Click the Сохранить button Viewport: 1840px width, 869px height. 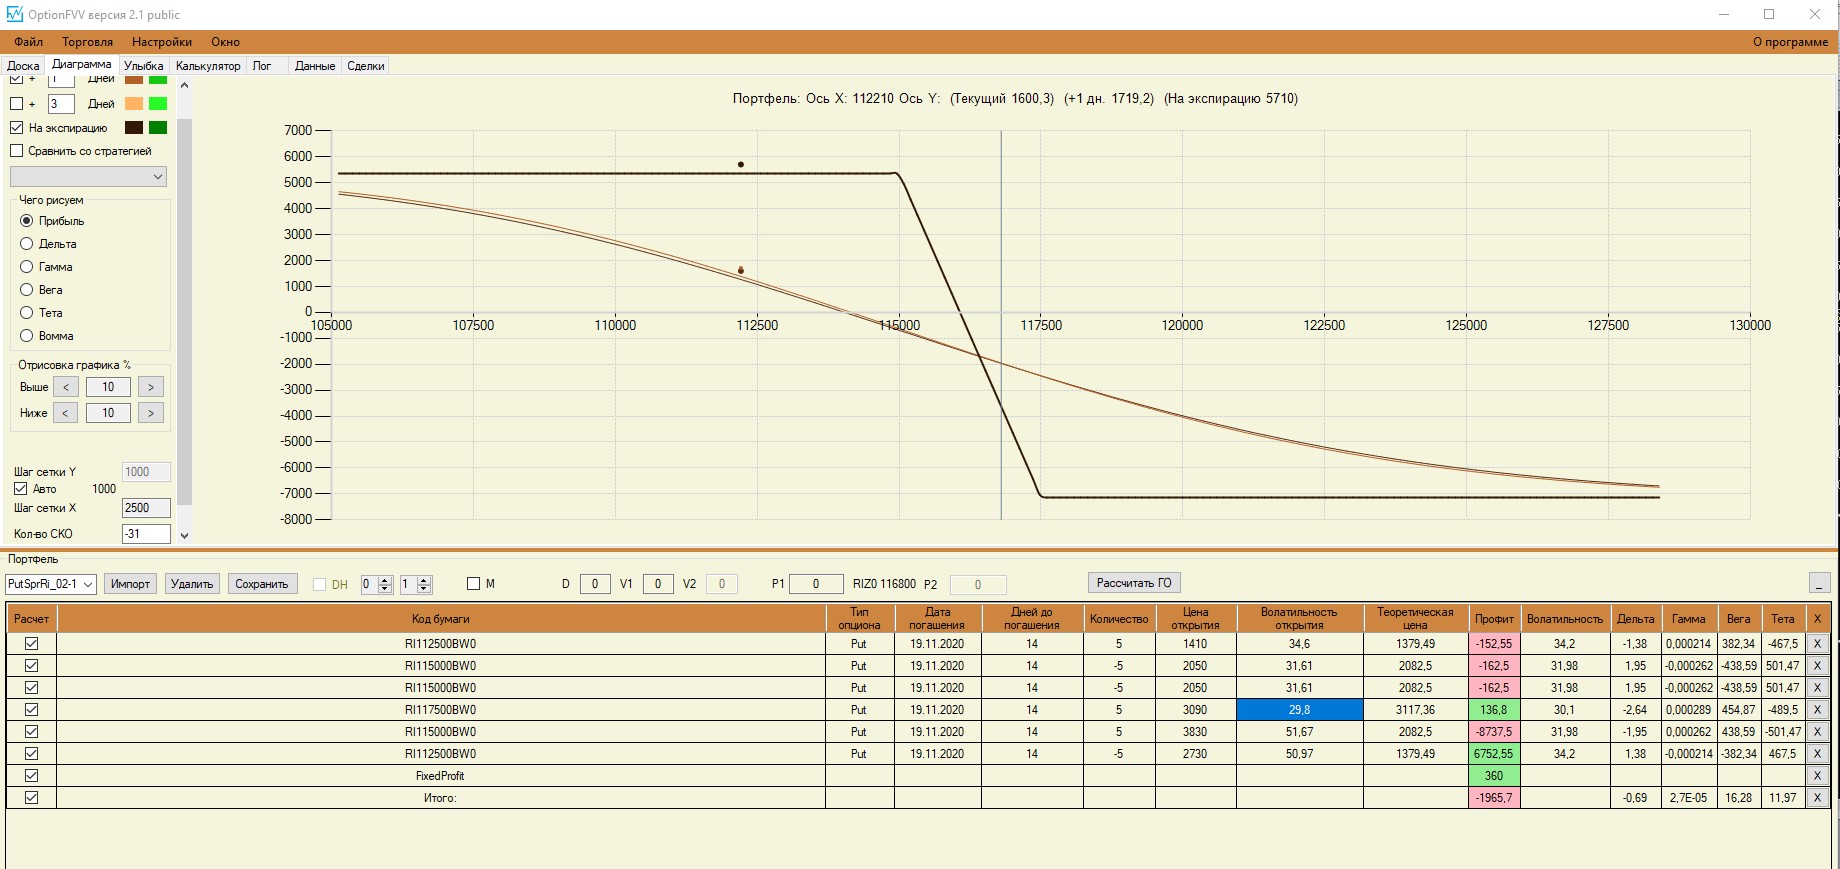[262, 584]
